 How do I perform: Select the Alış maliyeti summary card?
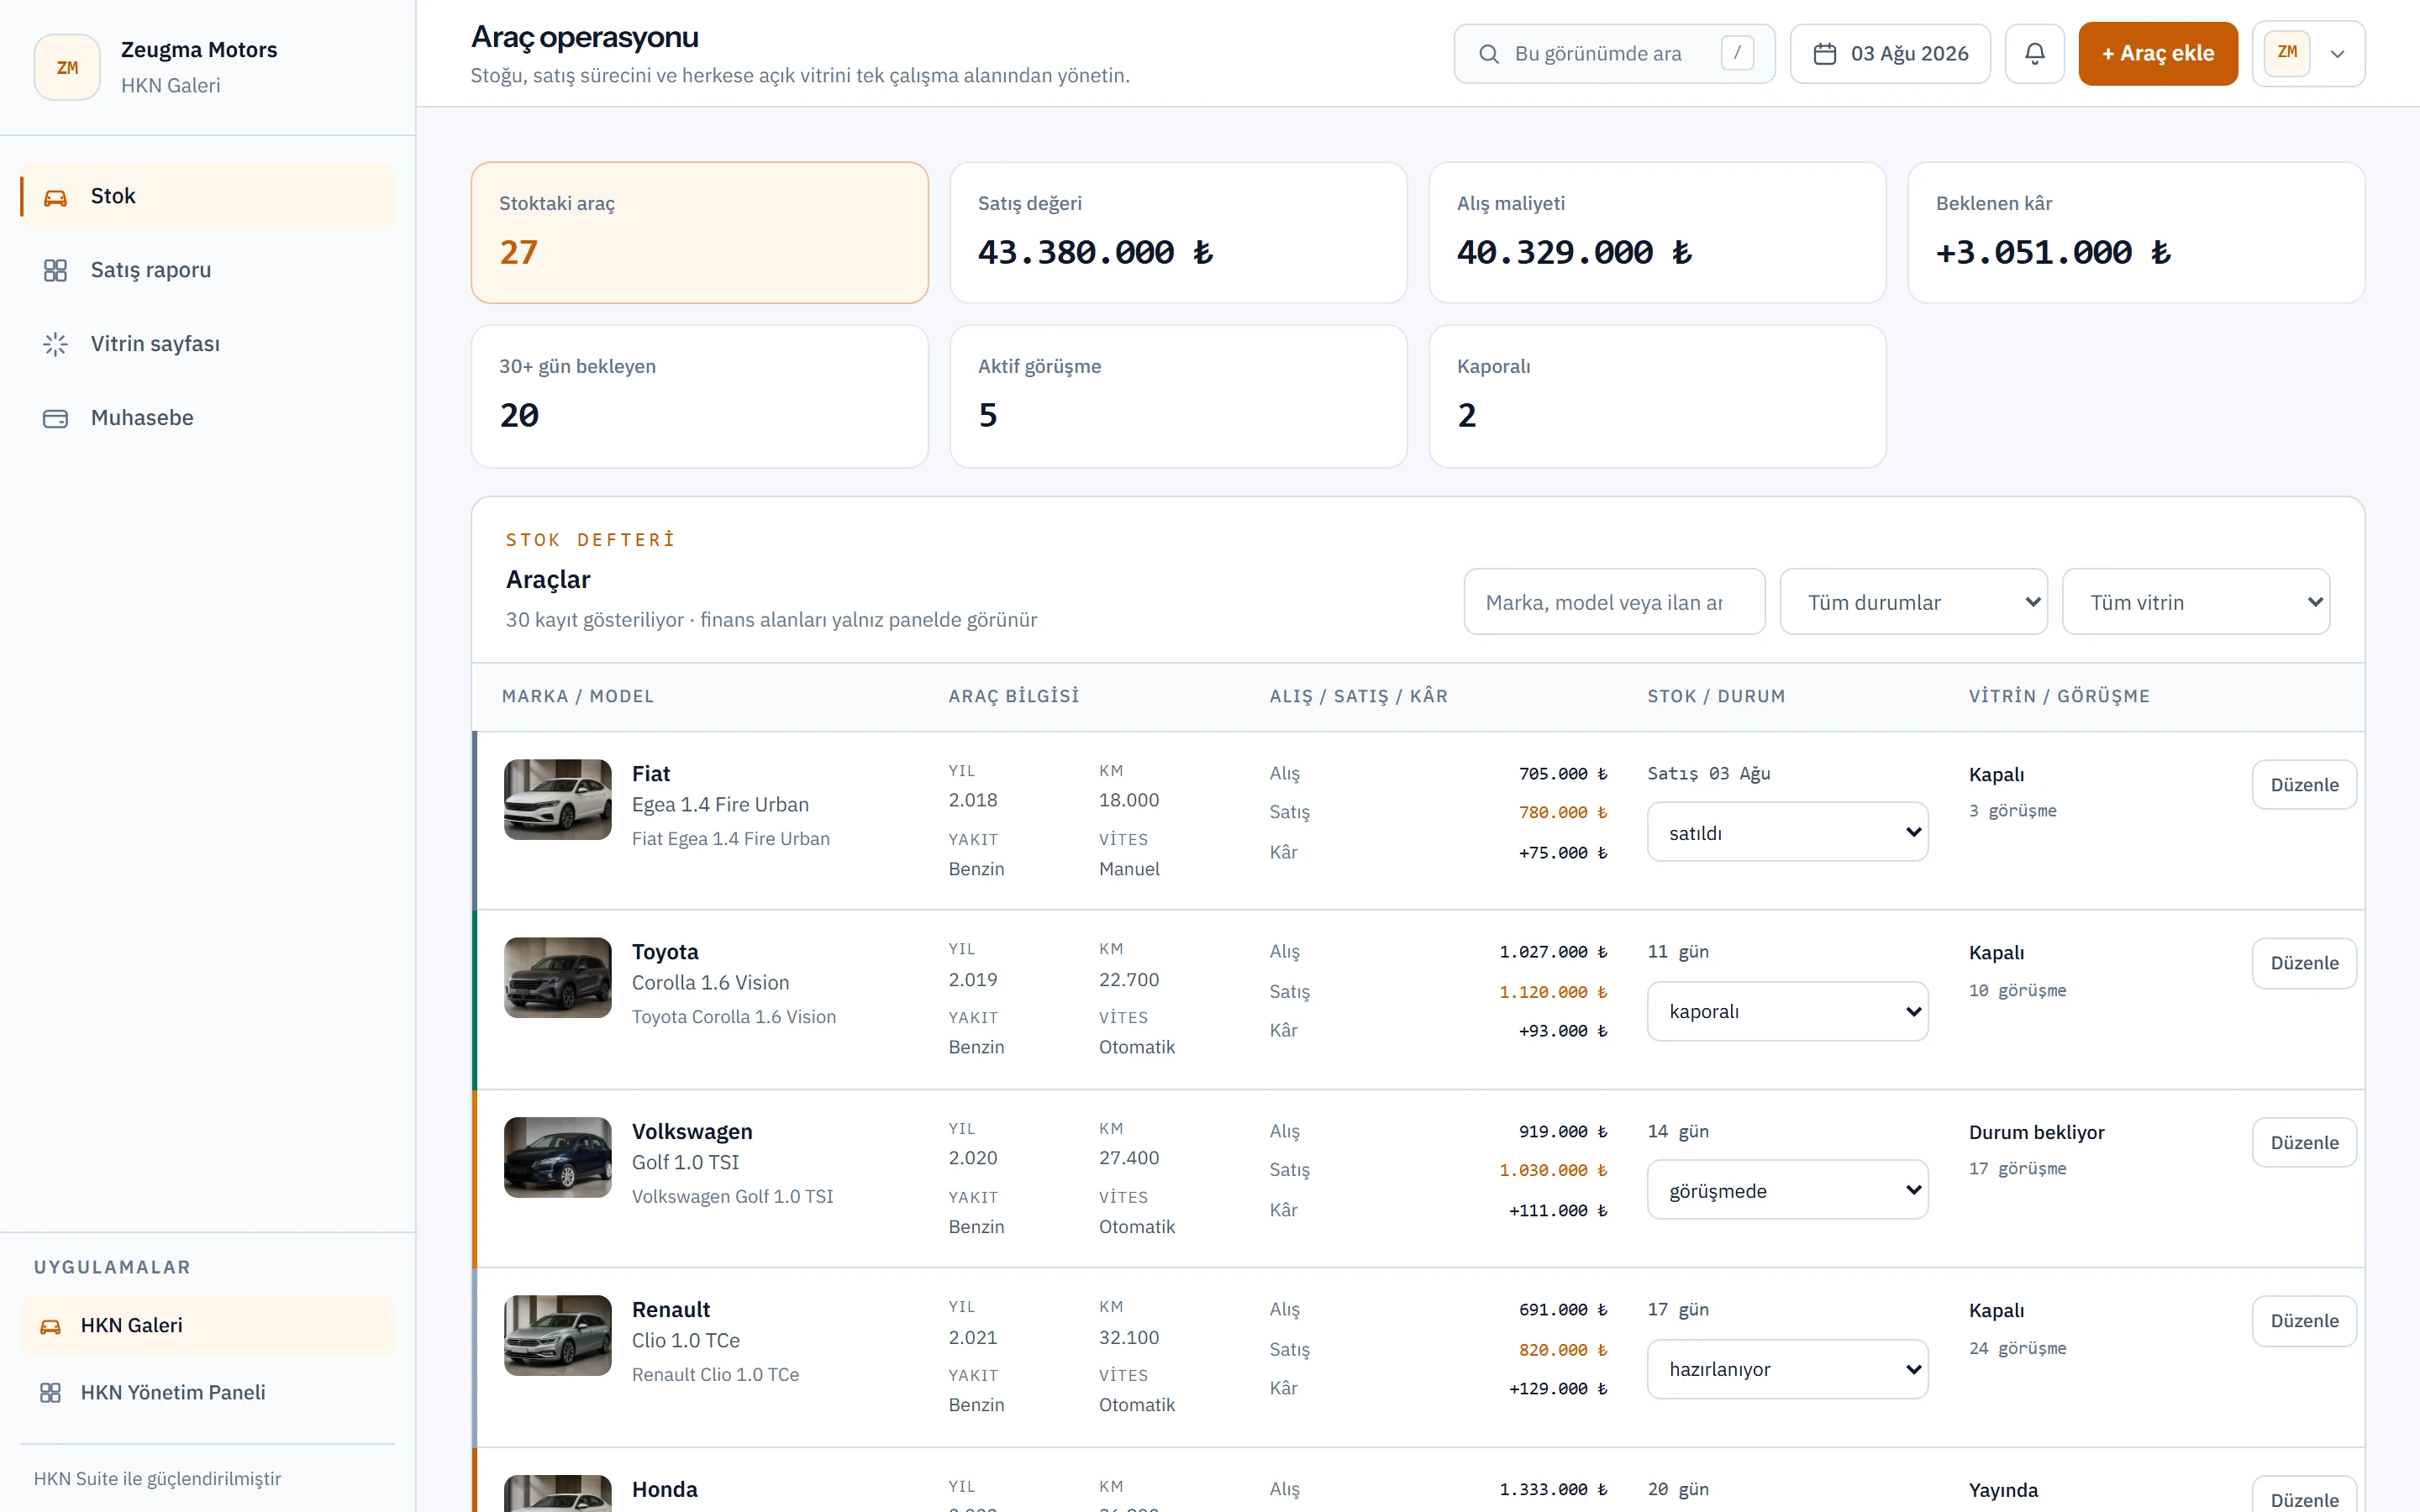click(1658, 233)
